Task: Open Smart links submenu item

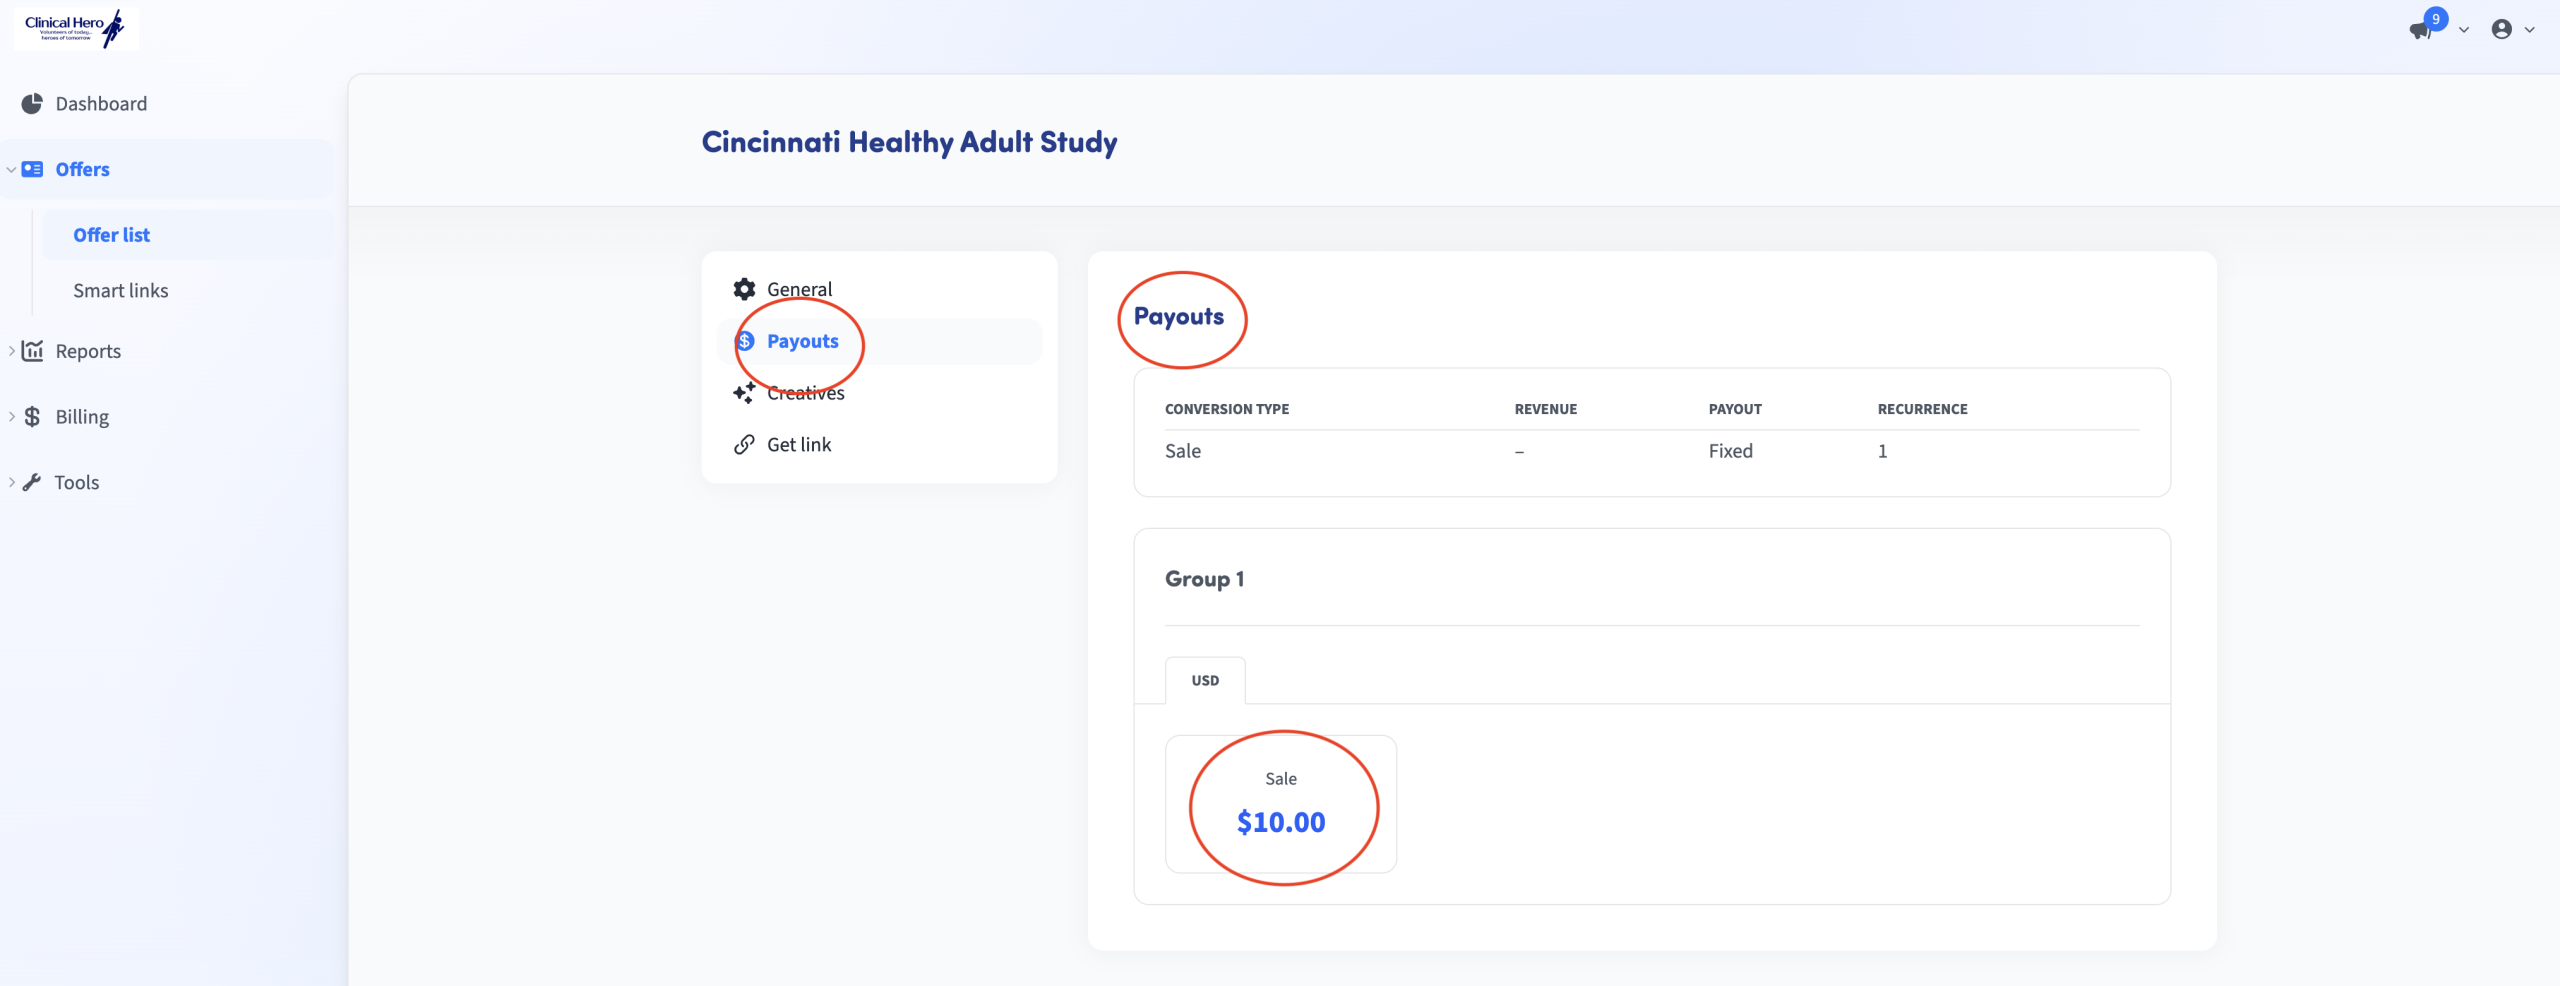Action: [x=188, y=290]
